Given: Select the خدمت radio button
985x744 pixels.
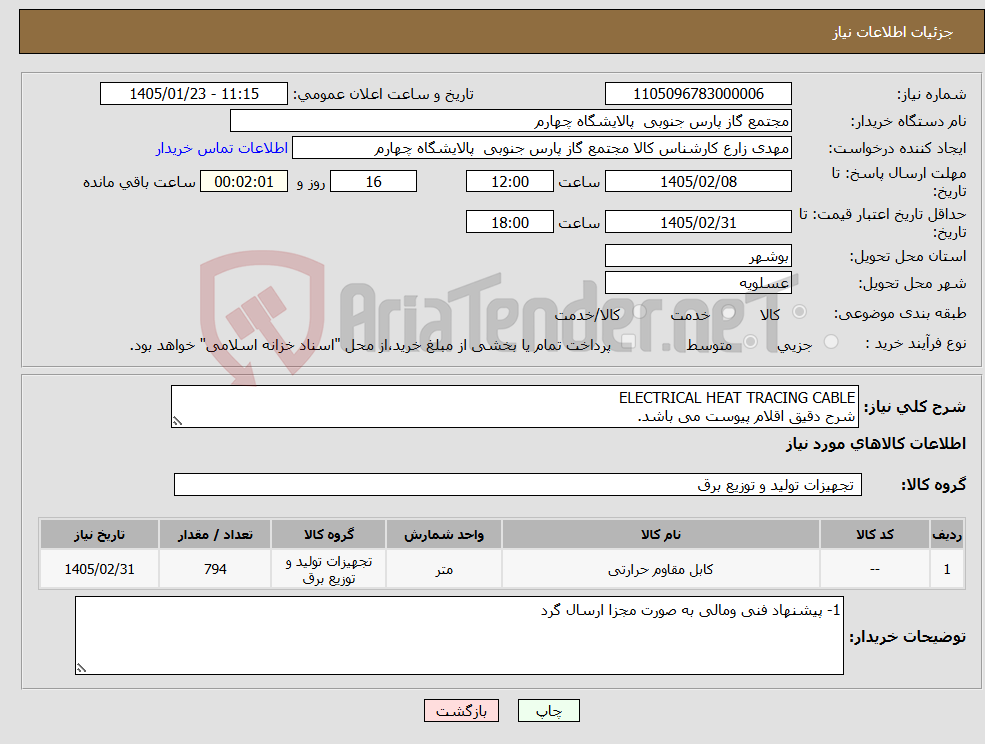Looking at the screenshot, I should 729,312.
